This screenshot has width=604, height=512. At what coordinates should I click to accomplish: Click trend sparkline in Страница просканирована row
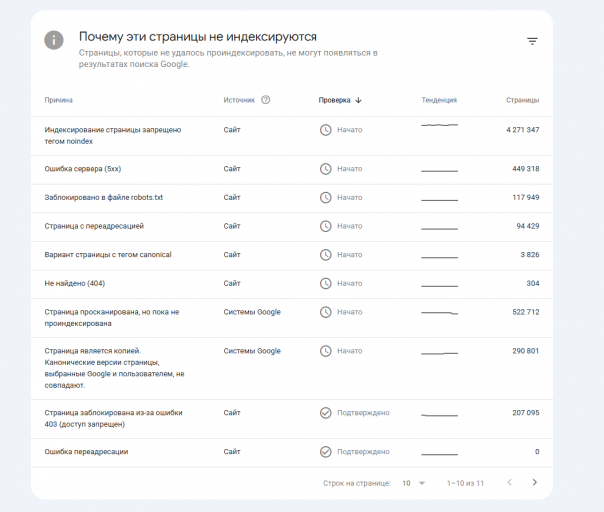[x=440, y=313]
